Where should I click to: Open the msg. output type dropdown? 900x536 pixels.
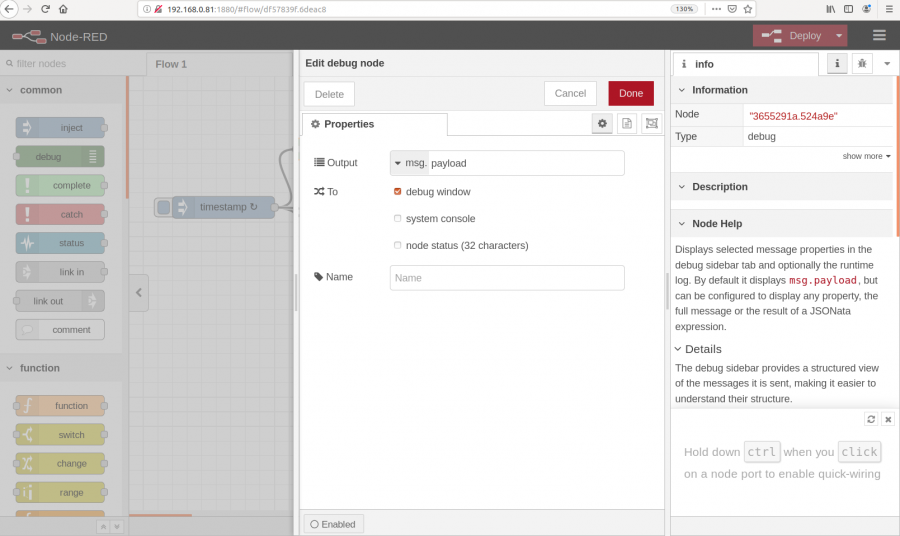pos(409,163)
